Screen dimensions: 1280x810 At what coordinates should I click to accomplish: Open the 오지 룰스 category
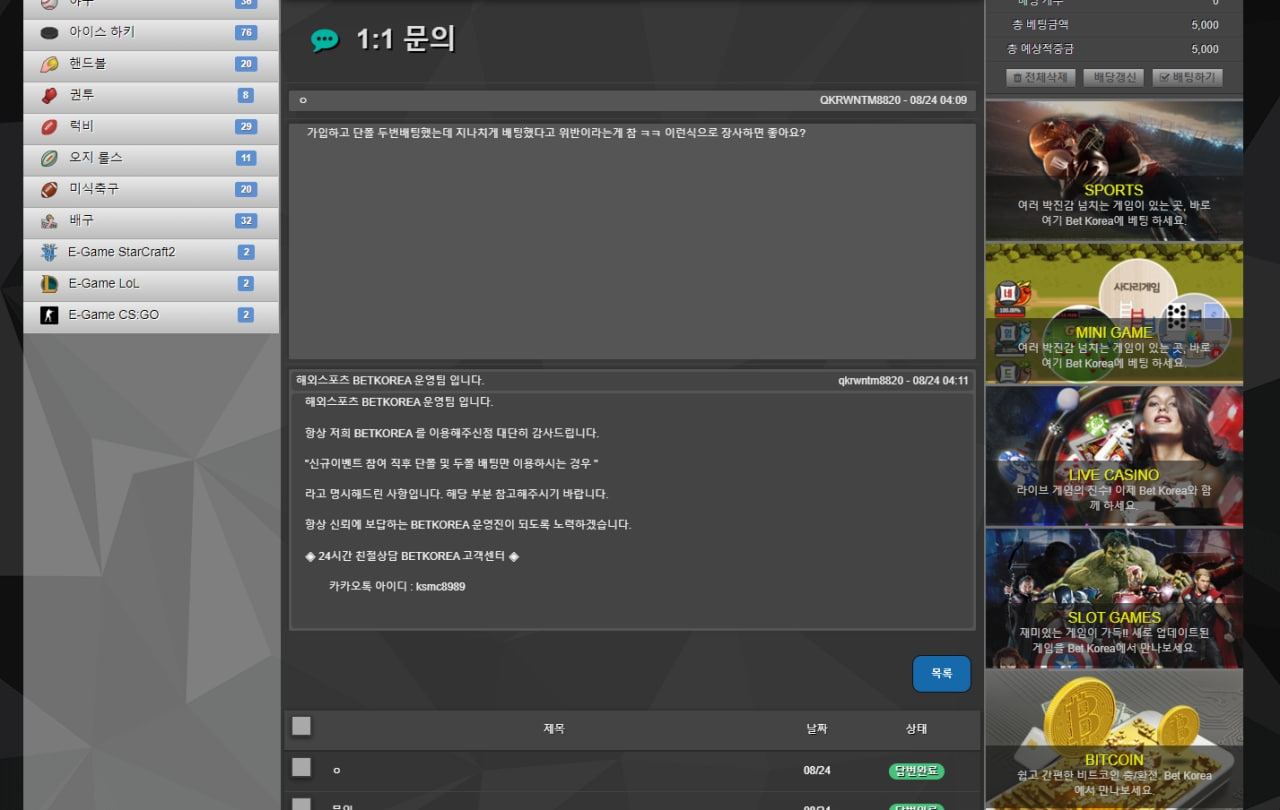click(151, 158)
